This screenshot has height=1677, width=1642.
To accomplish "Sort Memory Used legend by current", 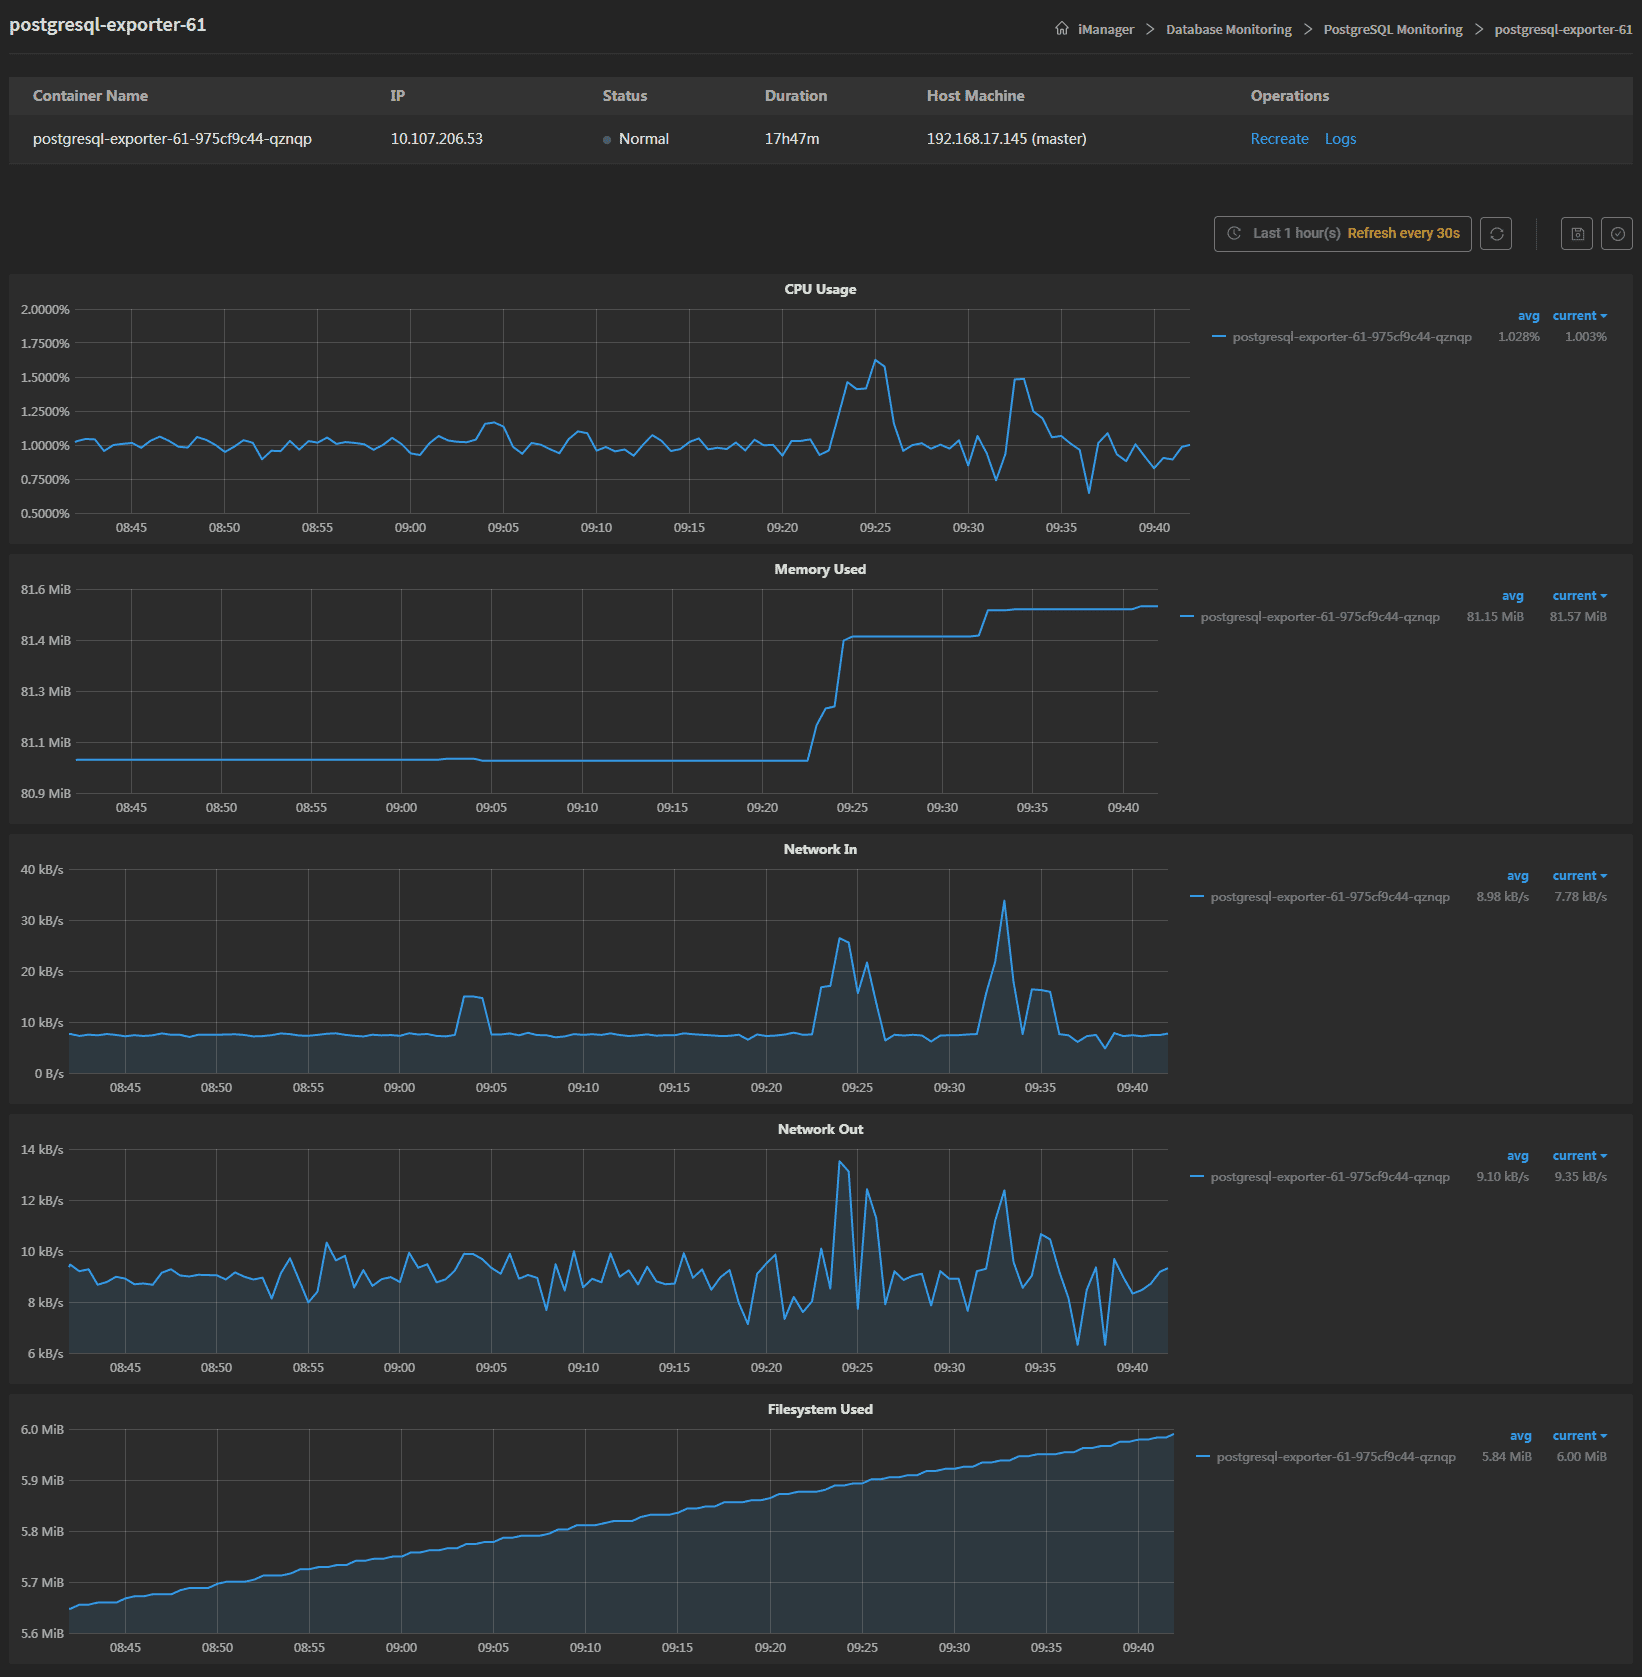I will pos(1579,596).
